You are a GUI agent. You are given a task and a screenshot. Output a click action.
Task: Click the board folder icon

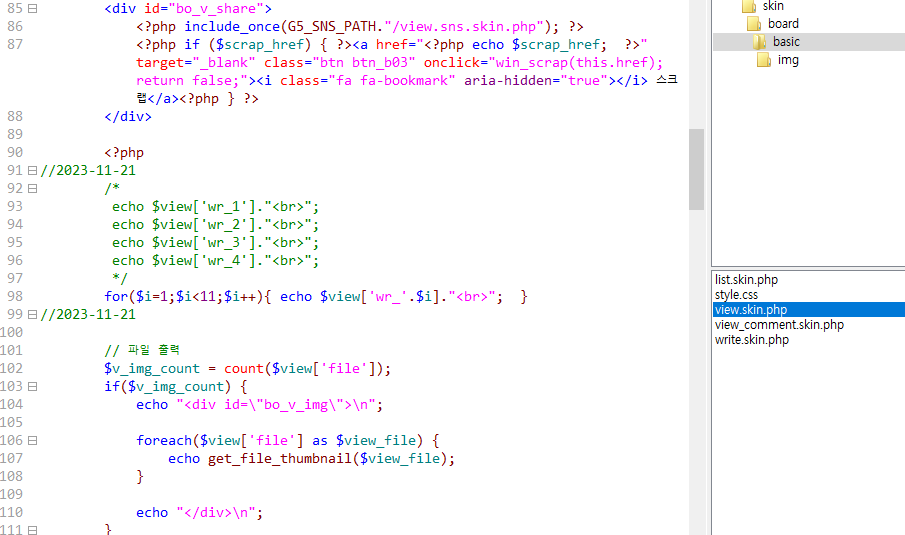point(754,24)
